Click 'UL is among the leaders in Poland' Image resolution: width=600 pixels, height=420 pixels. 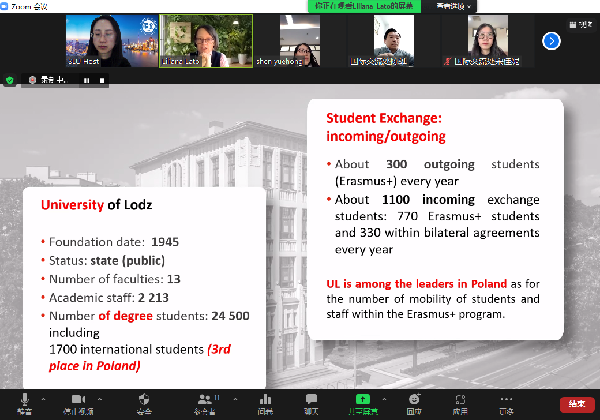pos(416,284)
